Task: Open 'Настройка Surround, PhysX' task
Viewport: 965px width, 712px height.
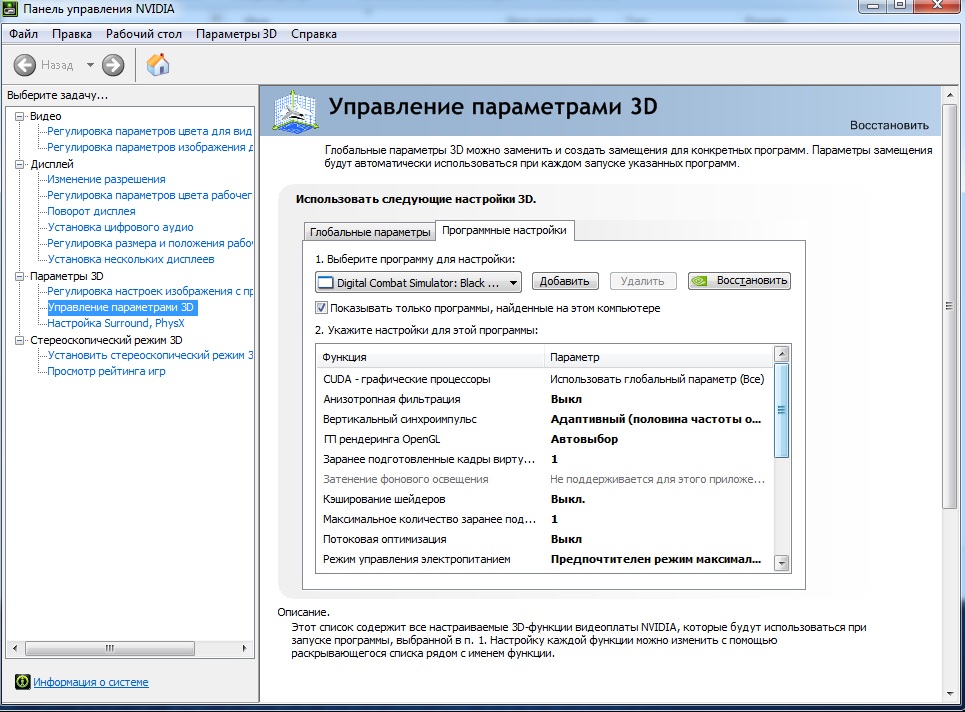Action: pos(116,323)
